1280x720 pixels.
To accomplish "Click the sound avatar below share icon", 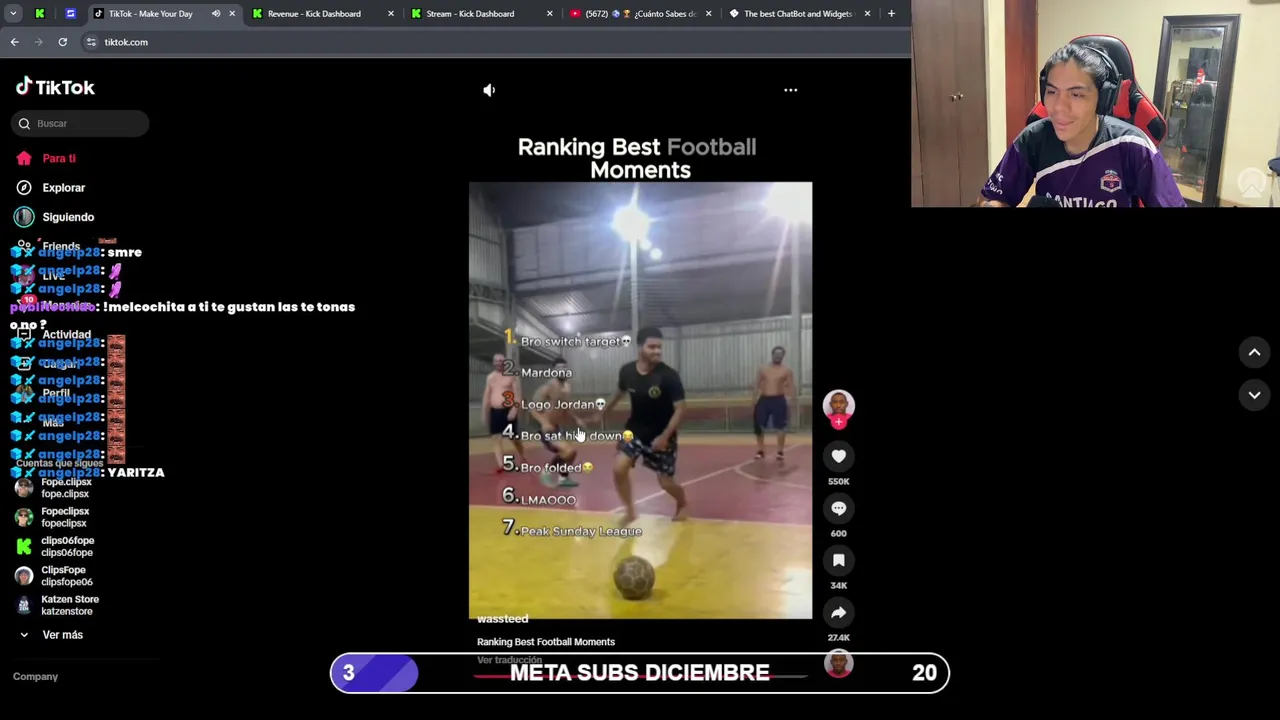I will [838, 664].
